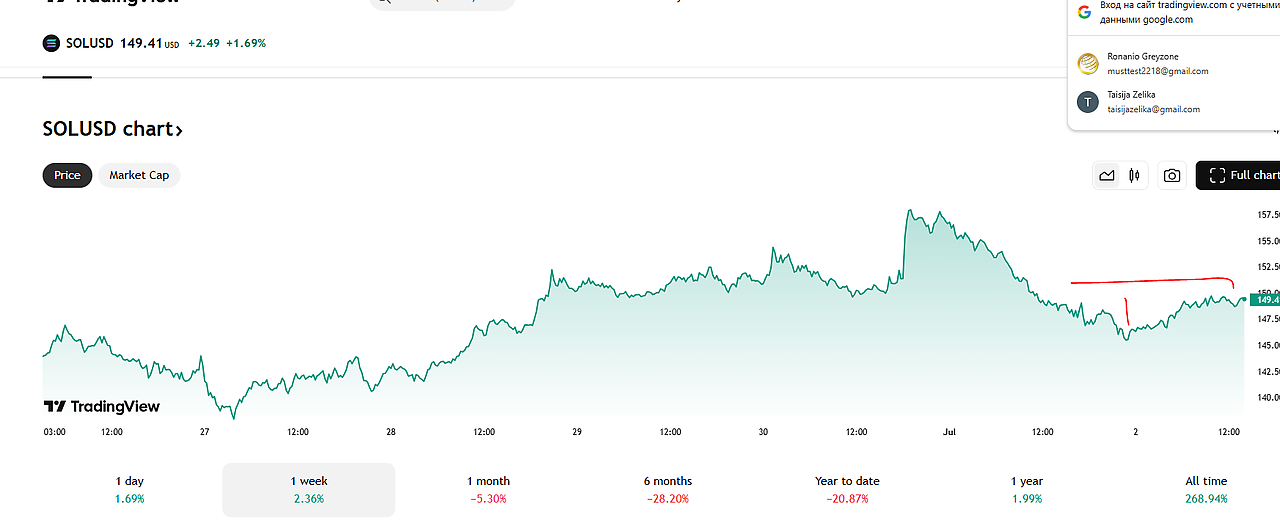Open SOLUSD chart heading link
1280x520 pixels.
tap(113, 129)
